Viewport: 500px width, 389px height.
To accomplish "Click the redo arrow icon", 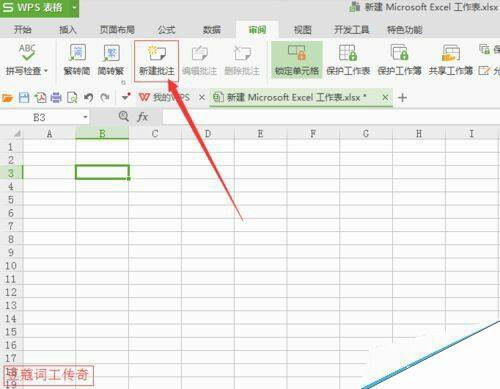I will tap(105, 98).
